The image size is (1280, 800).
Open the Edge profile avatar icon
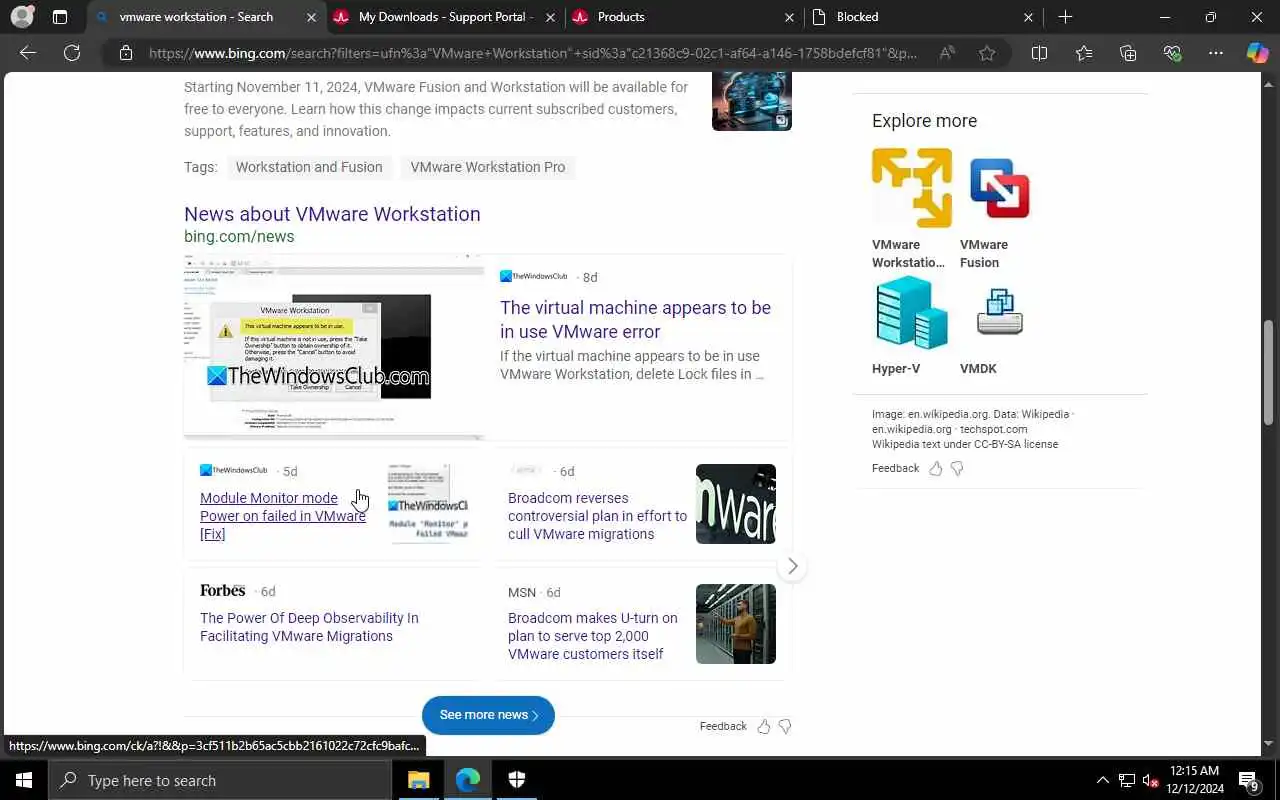pos(22,17)
